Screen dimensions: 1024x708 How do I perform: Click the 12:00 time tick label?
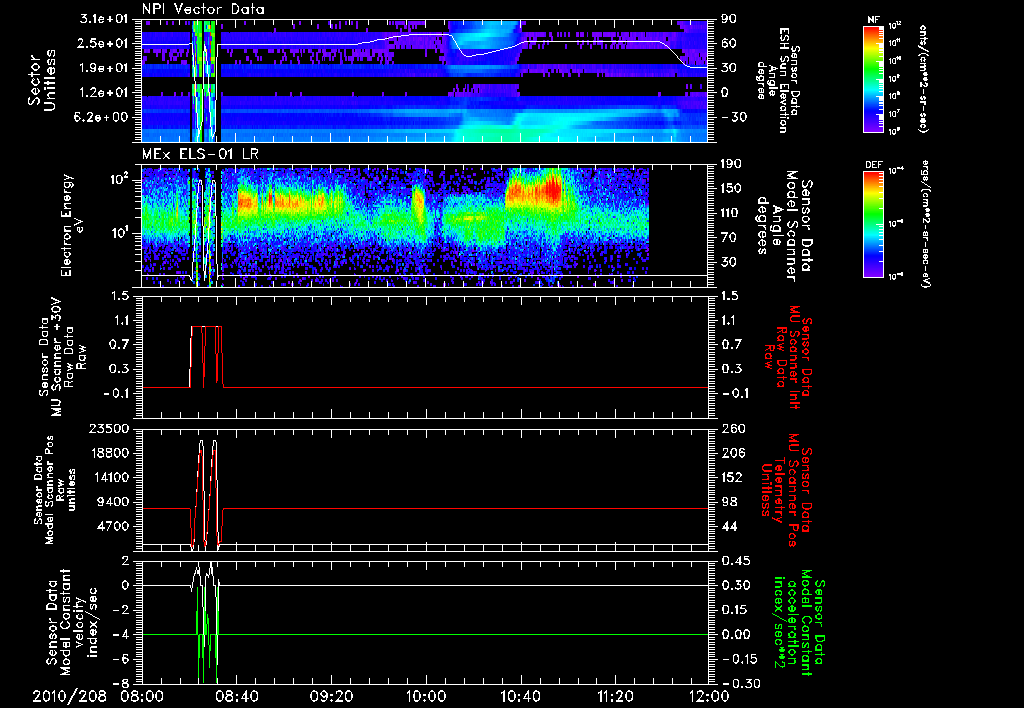click(x=709, y=696)
